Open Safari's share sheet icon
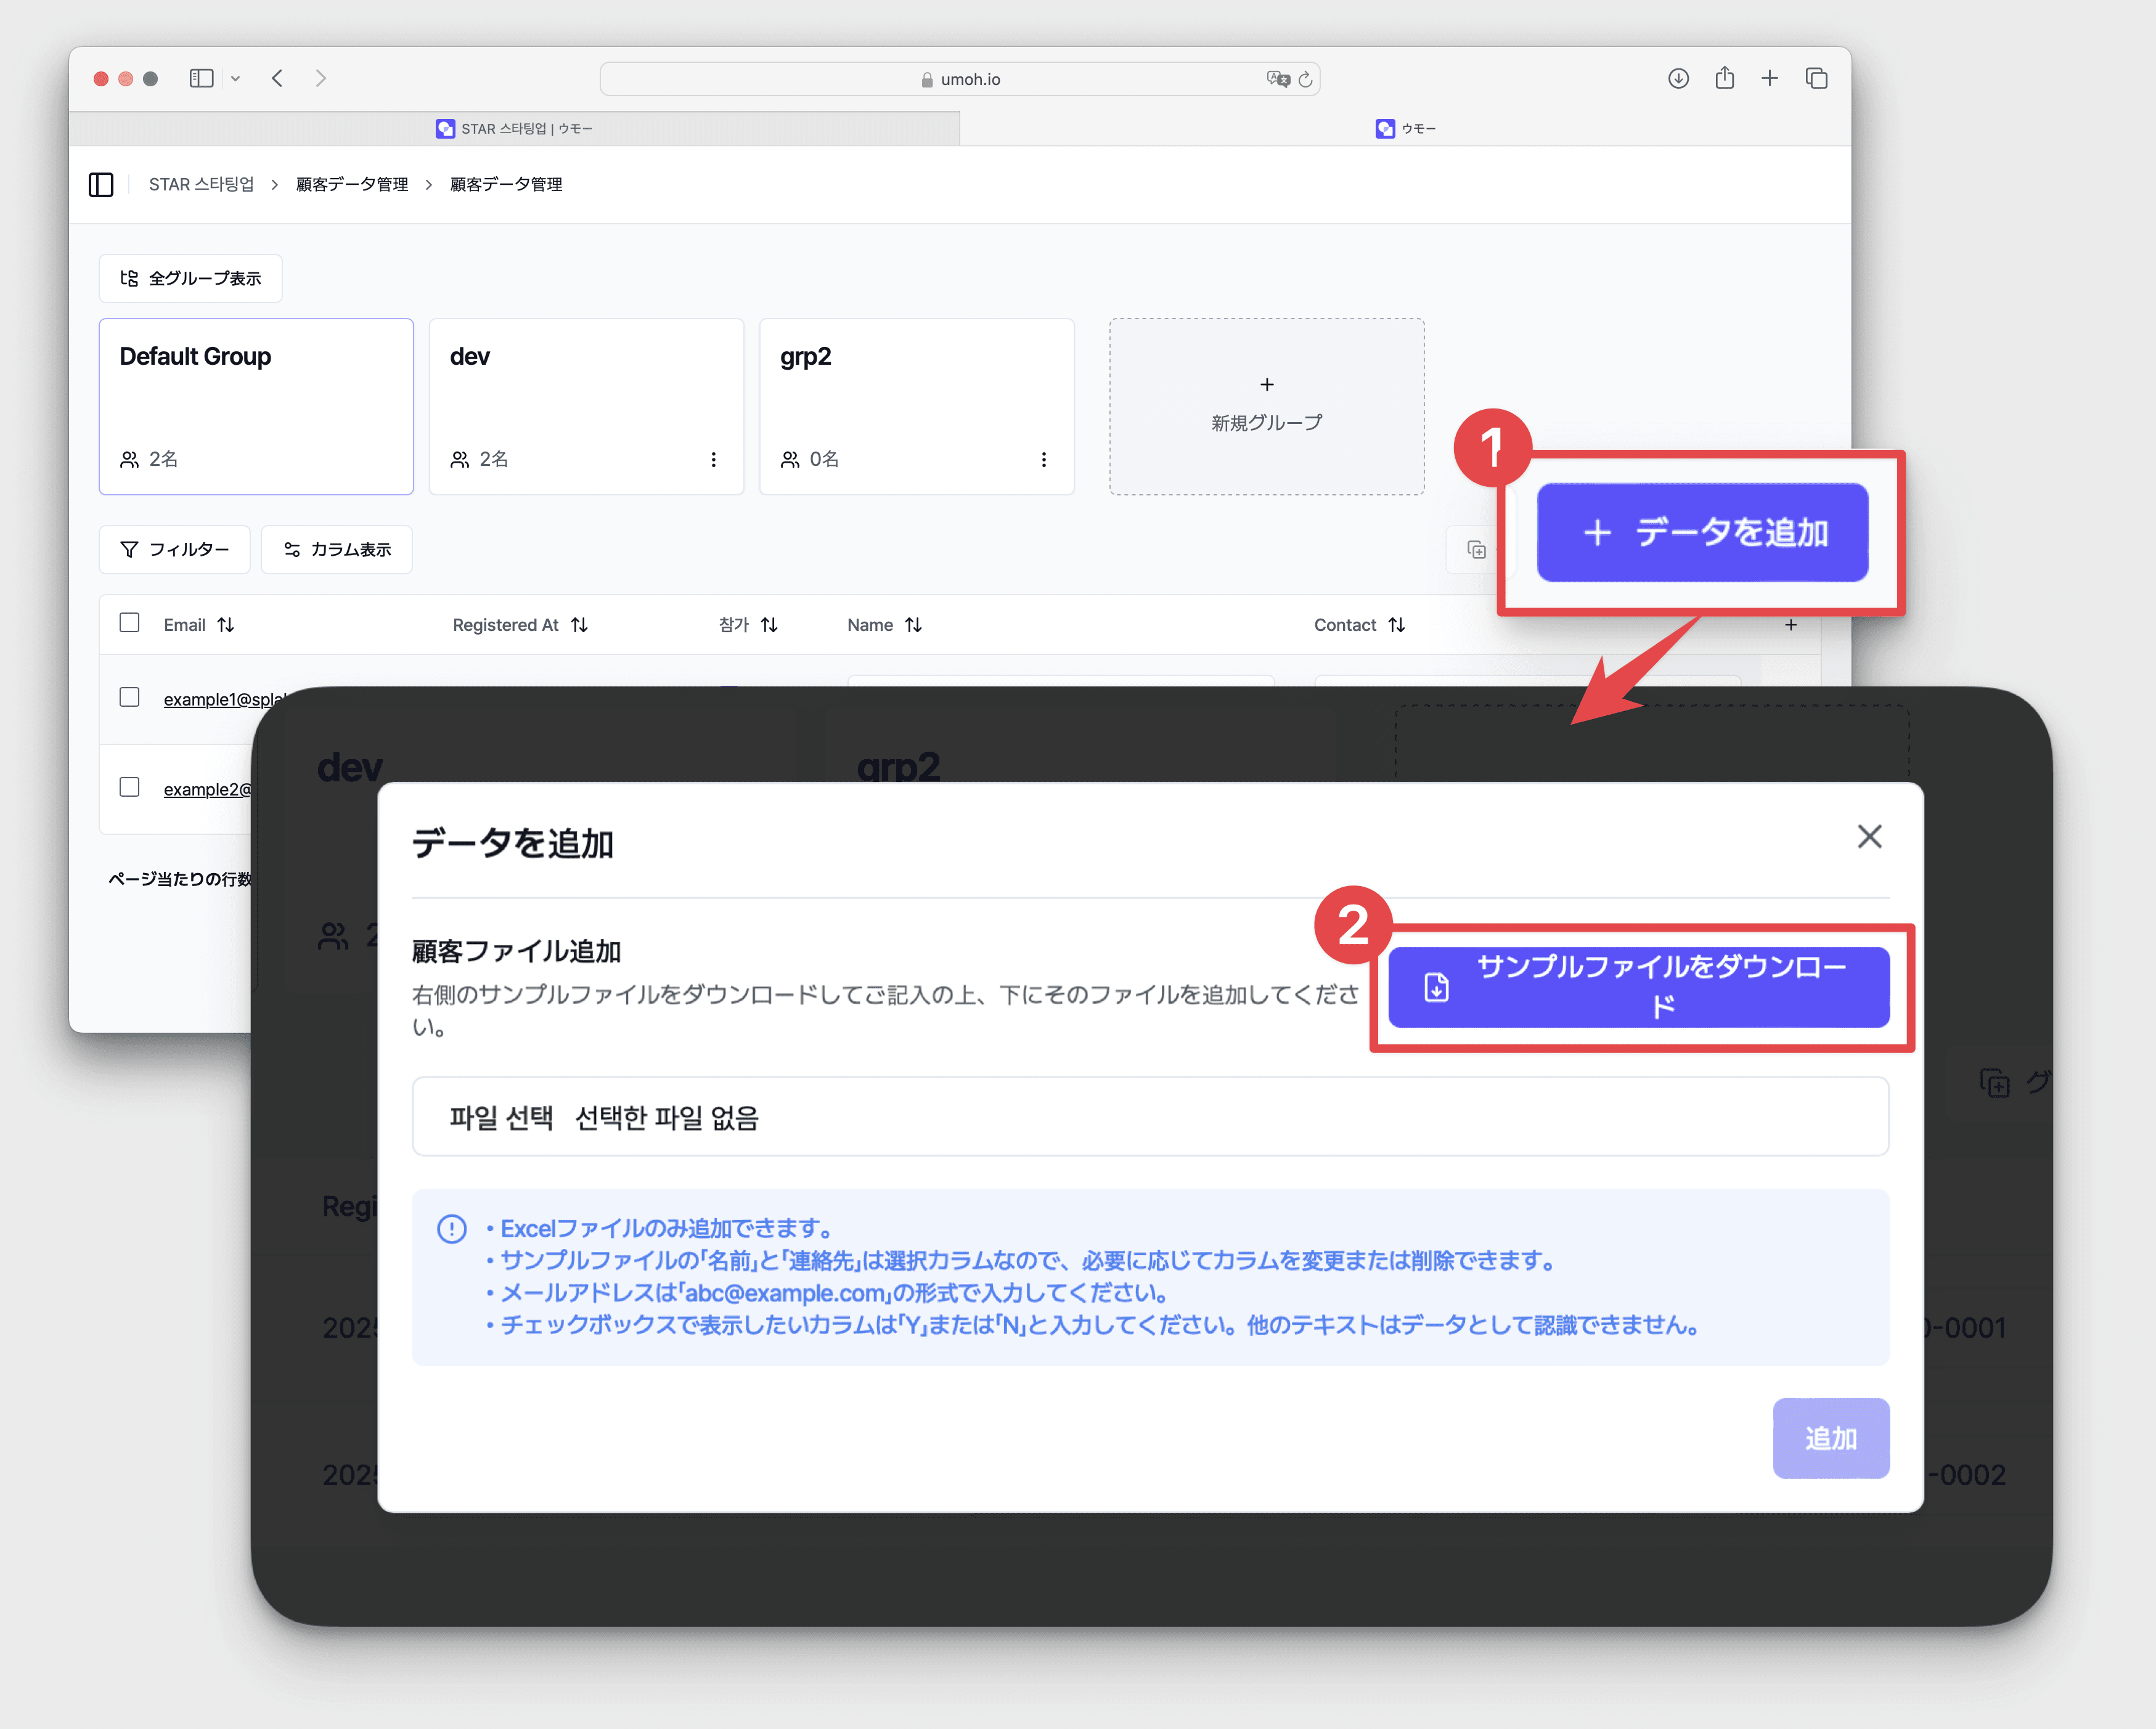 pos(1724,78)
